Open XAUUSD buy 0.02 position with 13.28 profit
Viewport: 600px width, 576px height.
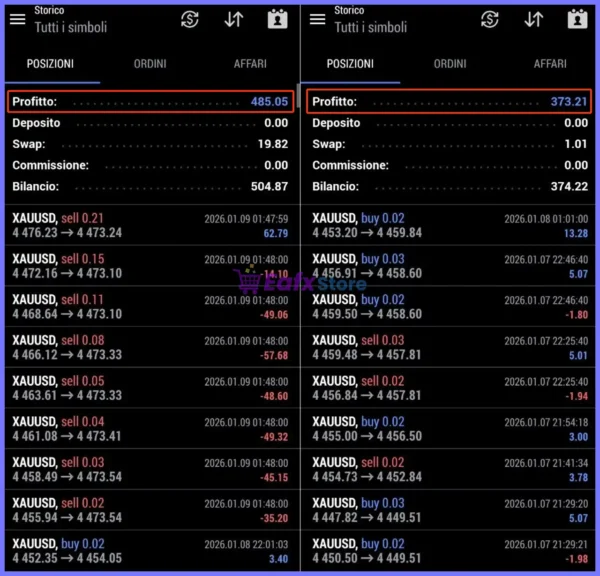pyautogui.click(x=448, y=225)
